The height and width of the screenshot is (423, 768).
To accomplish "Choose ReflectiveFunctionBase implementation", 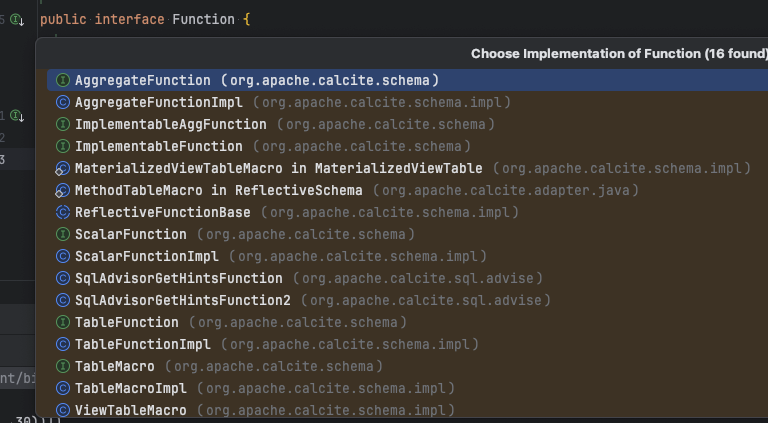I will [x=162, y=212].
